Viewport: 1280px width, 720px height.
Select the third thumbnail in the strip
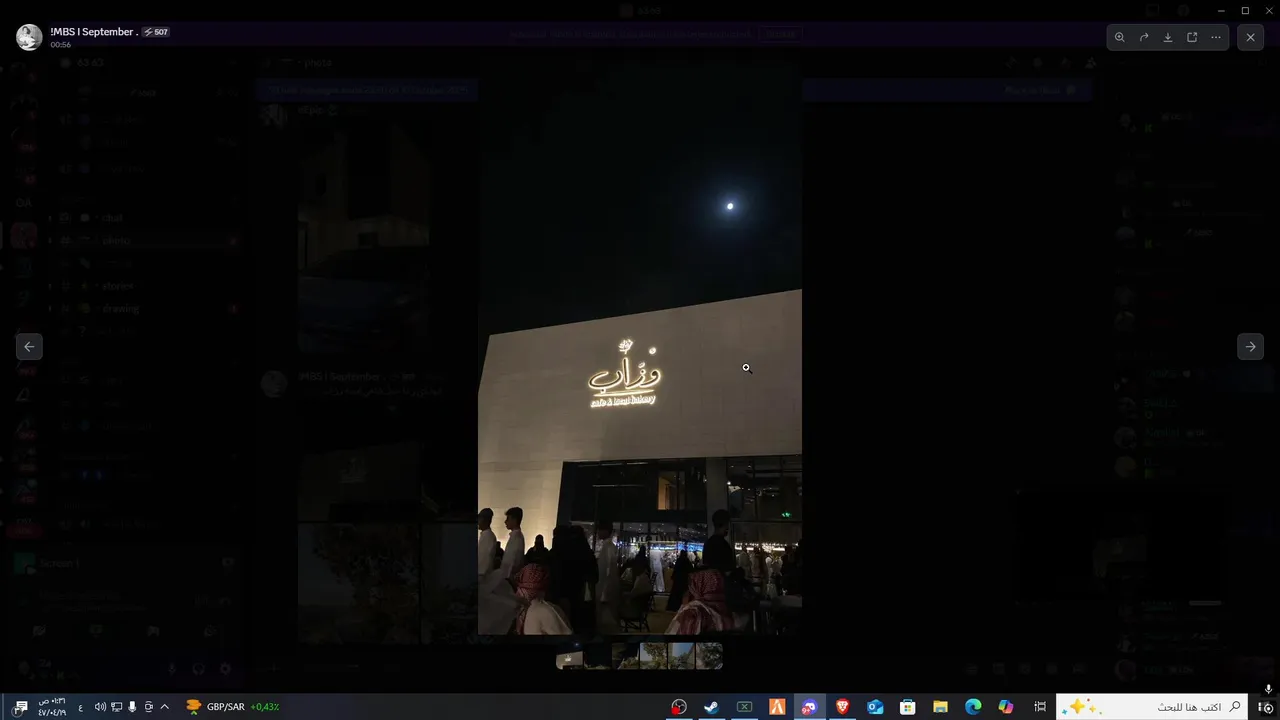pyautogui.click(x=625, y=655)
